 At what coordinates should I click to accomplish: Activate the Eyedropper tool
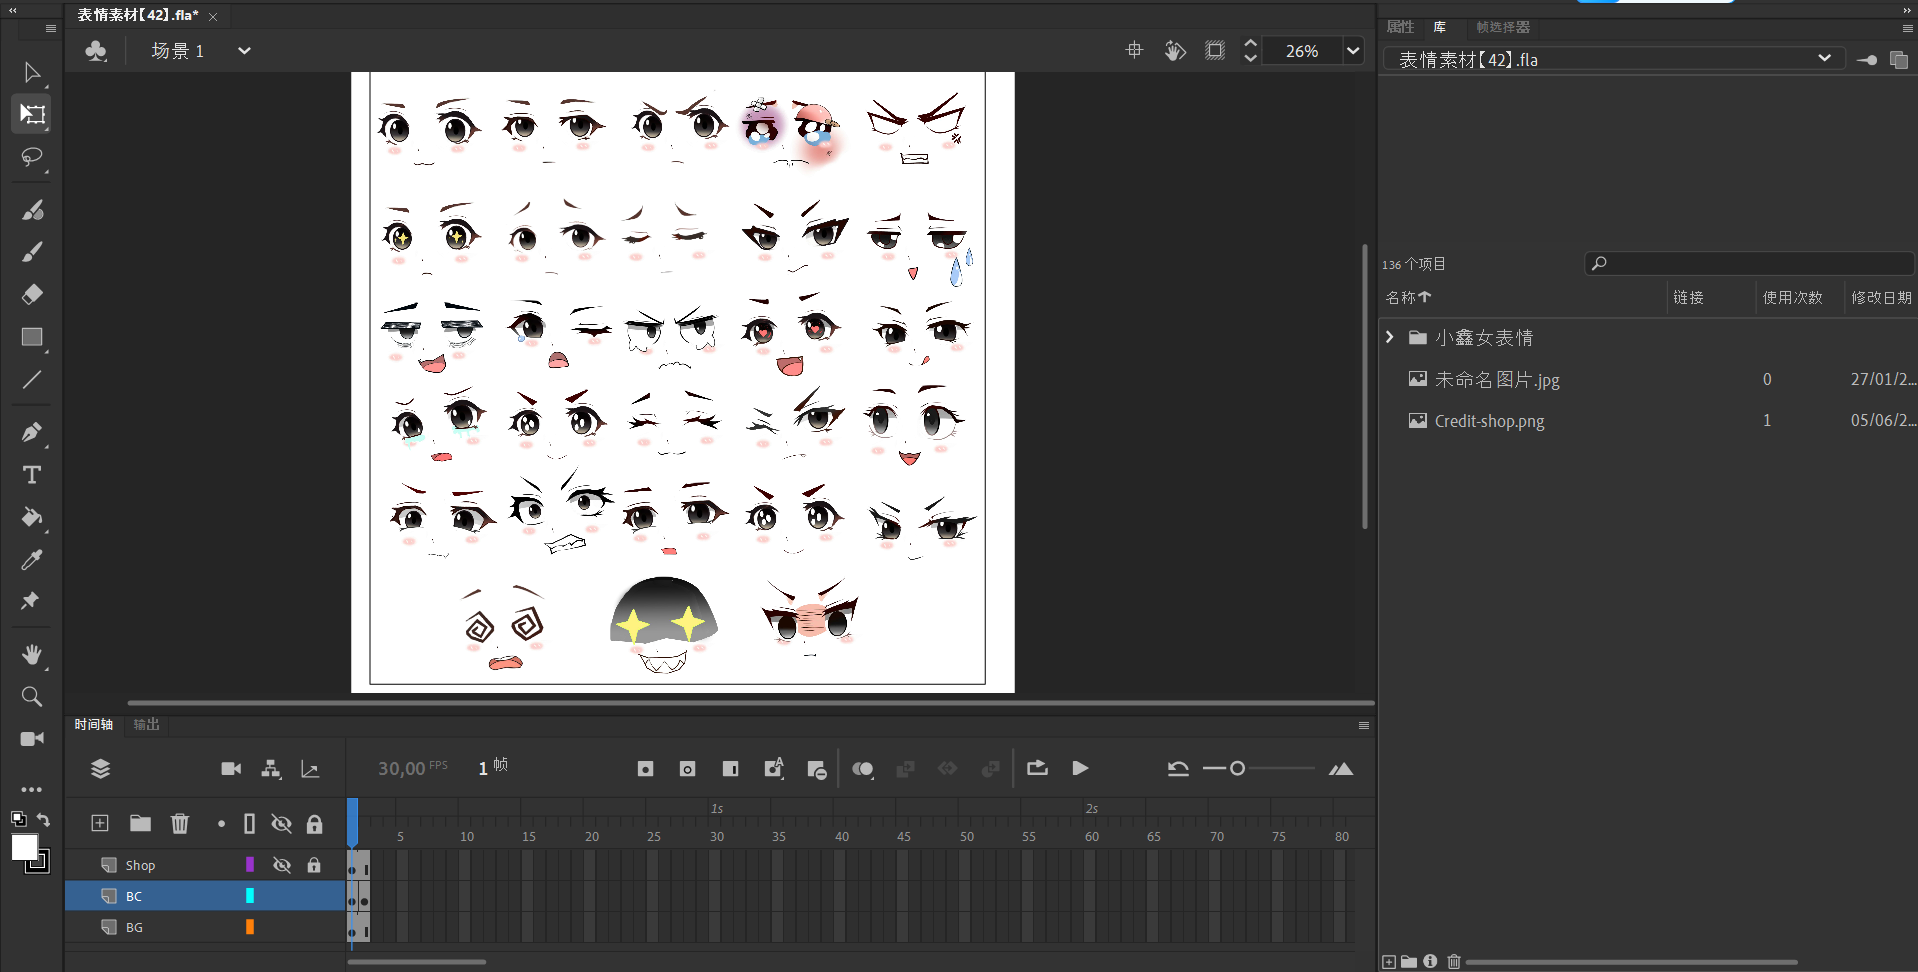click(32, 560)
